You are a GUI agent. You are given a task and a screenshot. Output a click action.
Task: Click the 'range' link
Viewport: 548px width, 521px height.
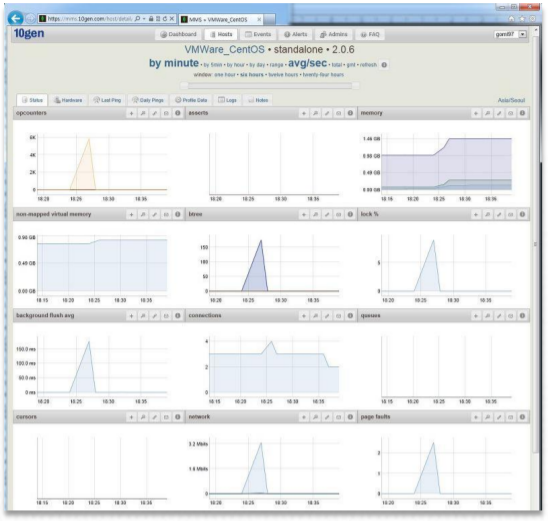[x=276, y=65]
